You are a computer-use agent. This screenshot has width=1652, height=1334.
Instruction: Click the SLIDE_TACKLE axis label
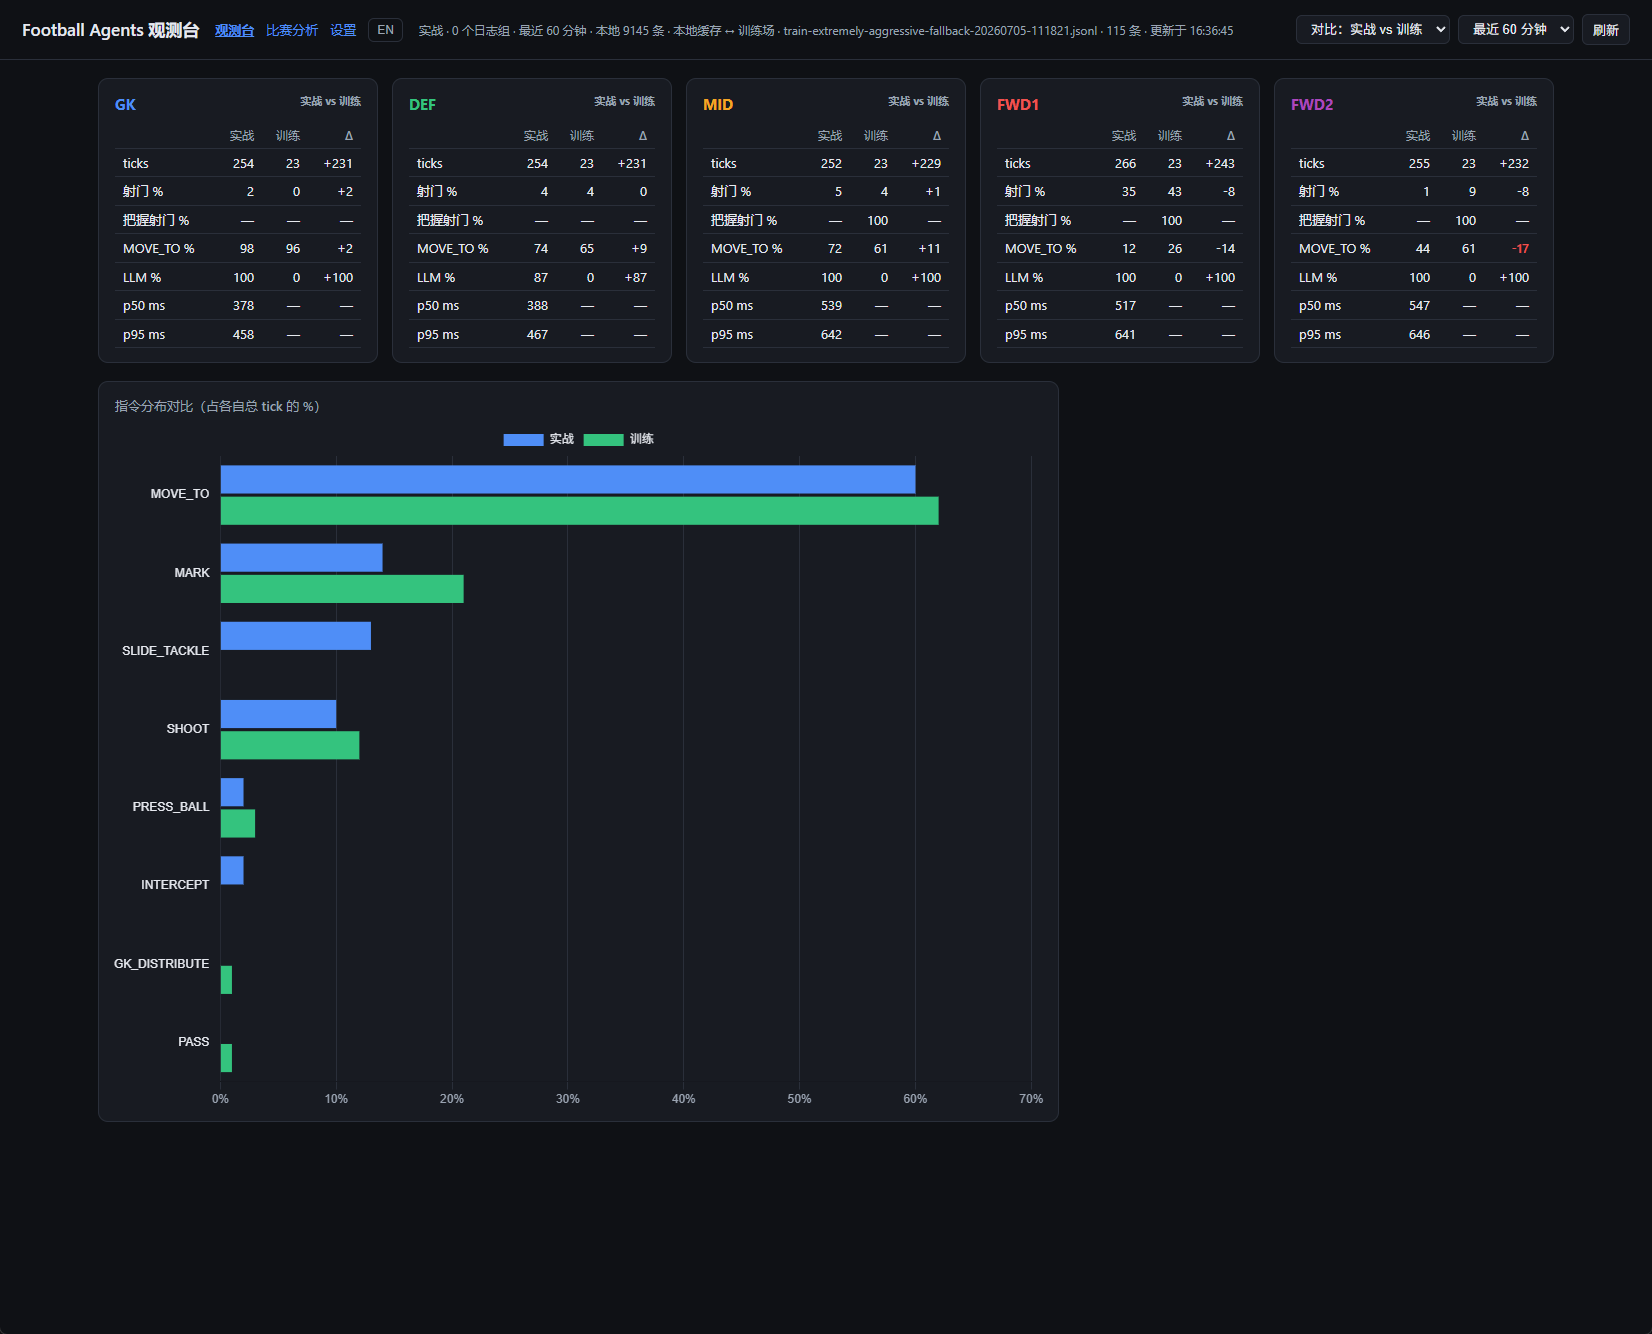[x=166, y=651]
